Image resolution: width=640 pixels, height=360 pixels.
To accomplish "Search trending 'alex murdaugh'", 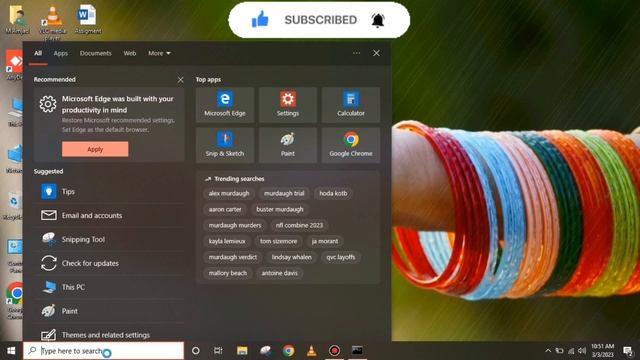I will pos(229,193).
